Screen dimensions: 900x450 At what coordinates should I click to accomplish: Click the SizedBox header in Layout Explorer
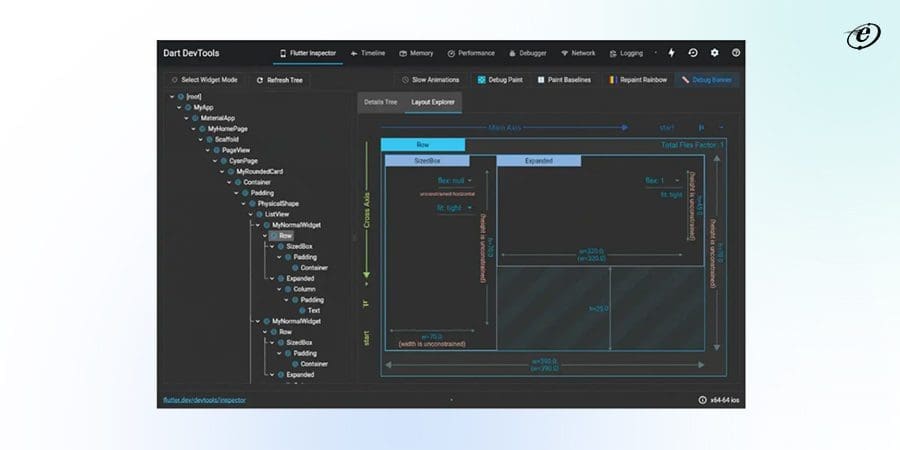[x=427, y=161]
